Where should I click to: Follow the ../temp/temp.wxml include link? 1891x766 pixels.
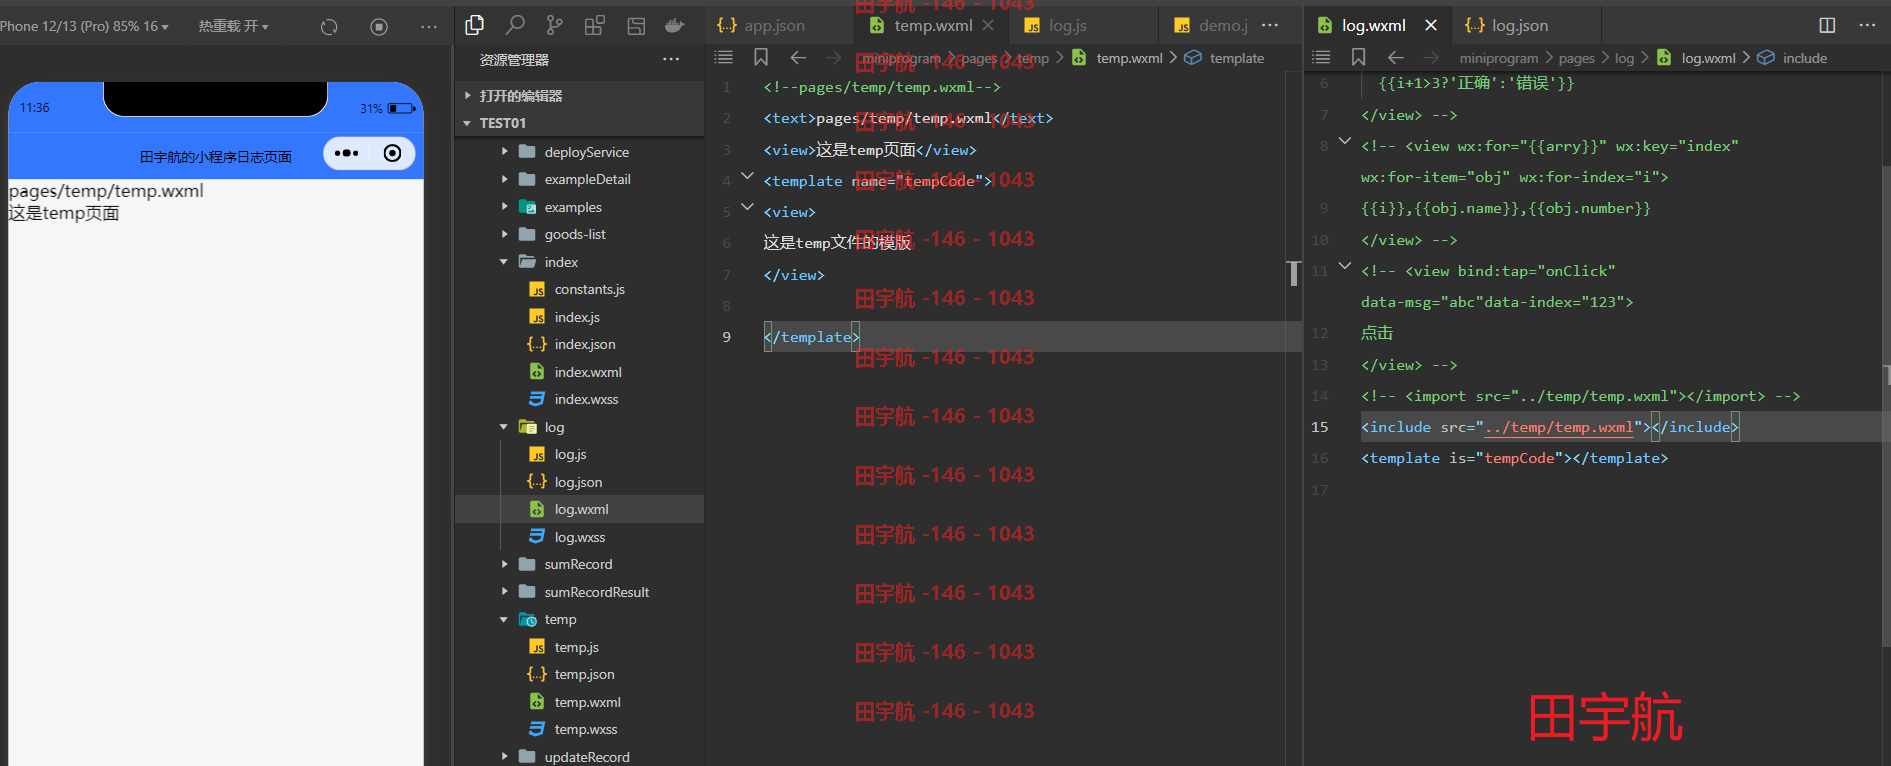coord(1559,427)
